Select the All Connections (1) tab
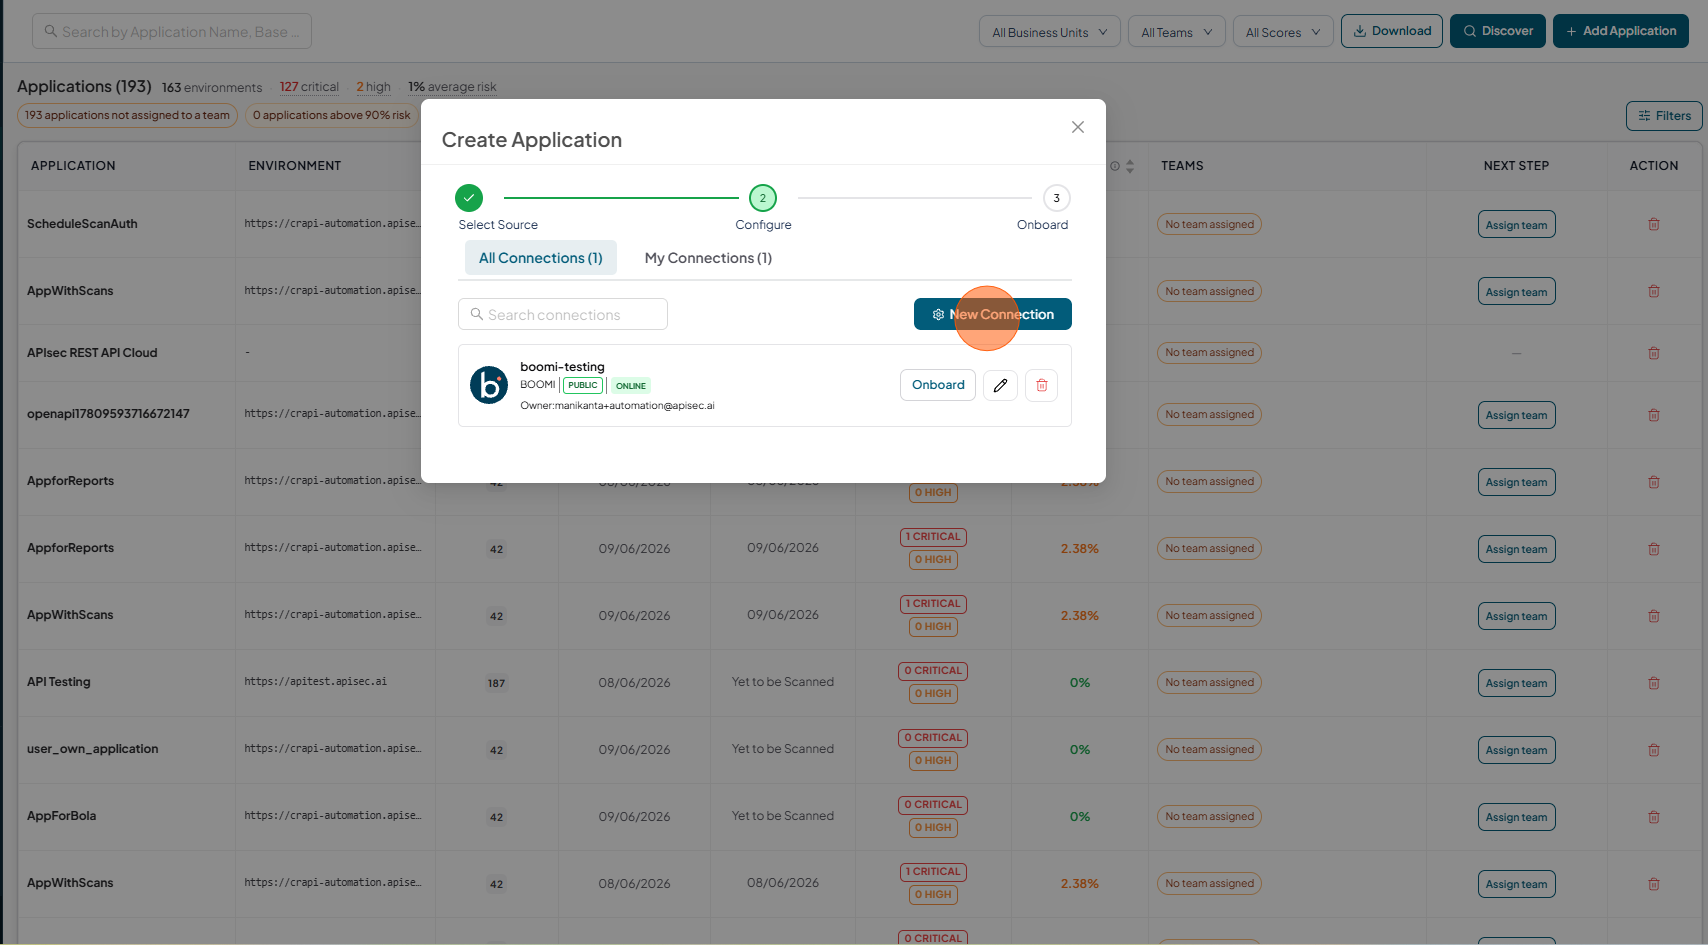This screenshot has height=945, width=1708. coord(541,258)
